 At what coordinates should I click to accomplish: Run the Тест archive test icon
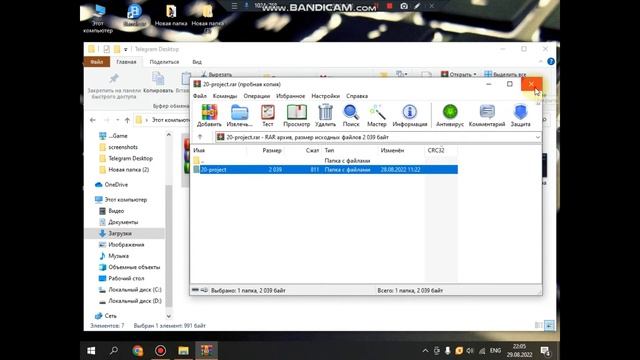[268, 115]
